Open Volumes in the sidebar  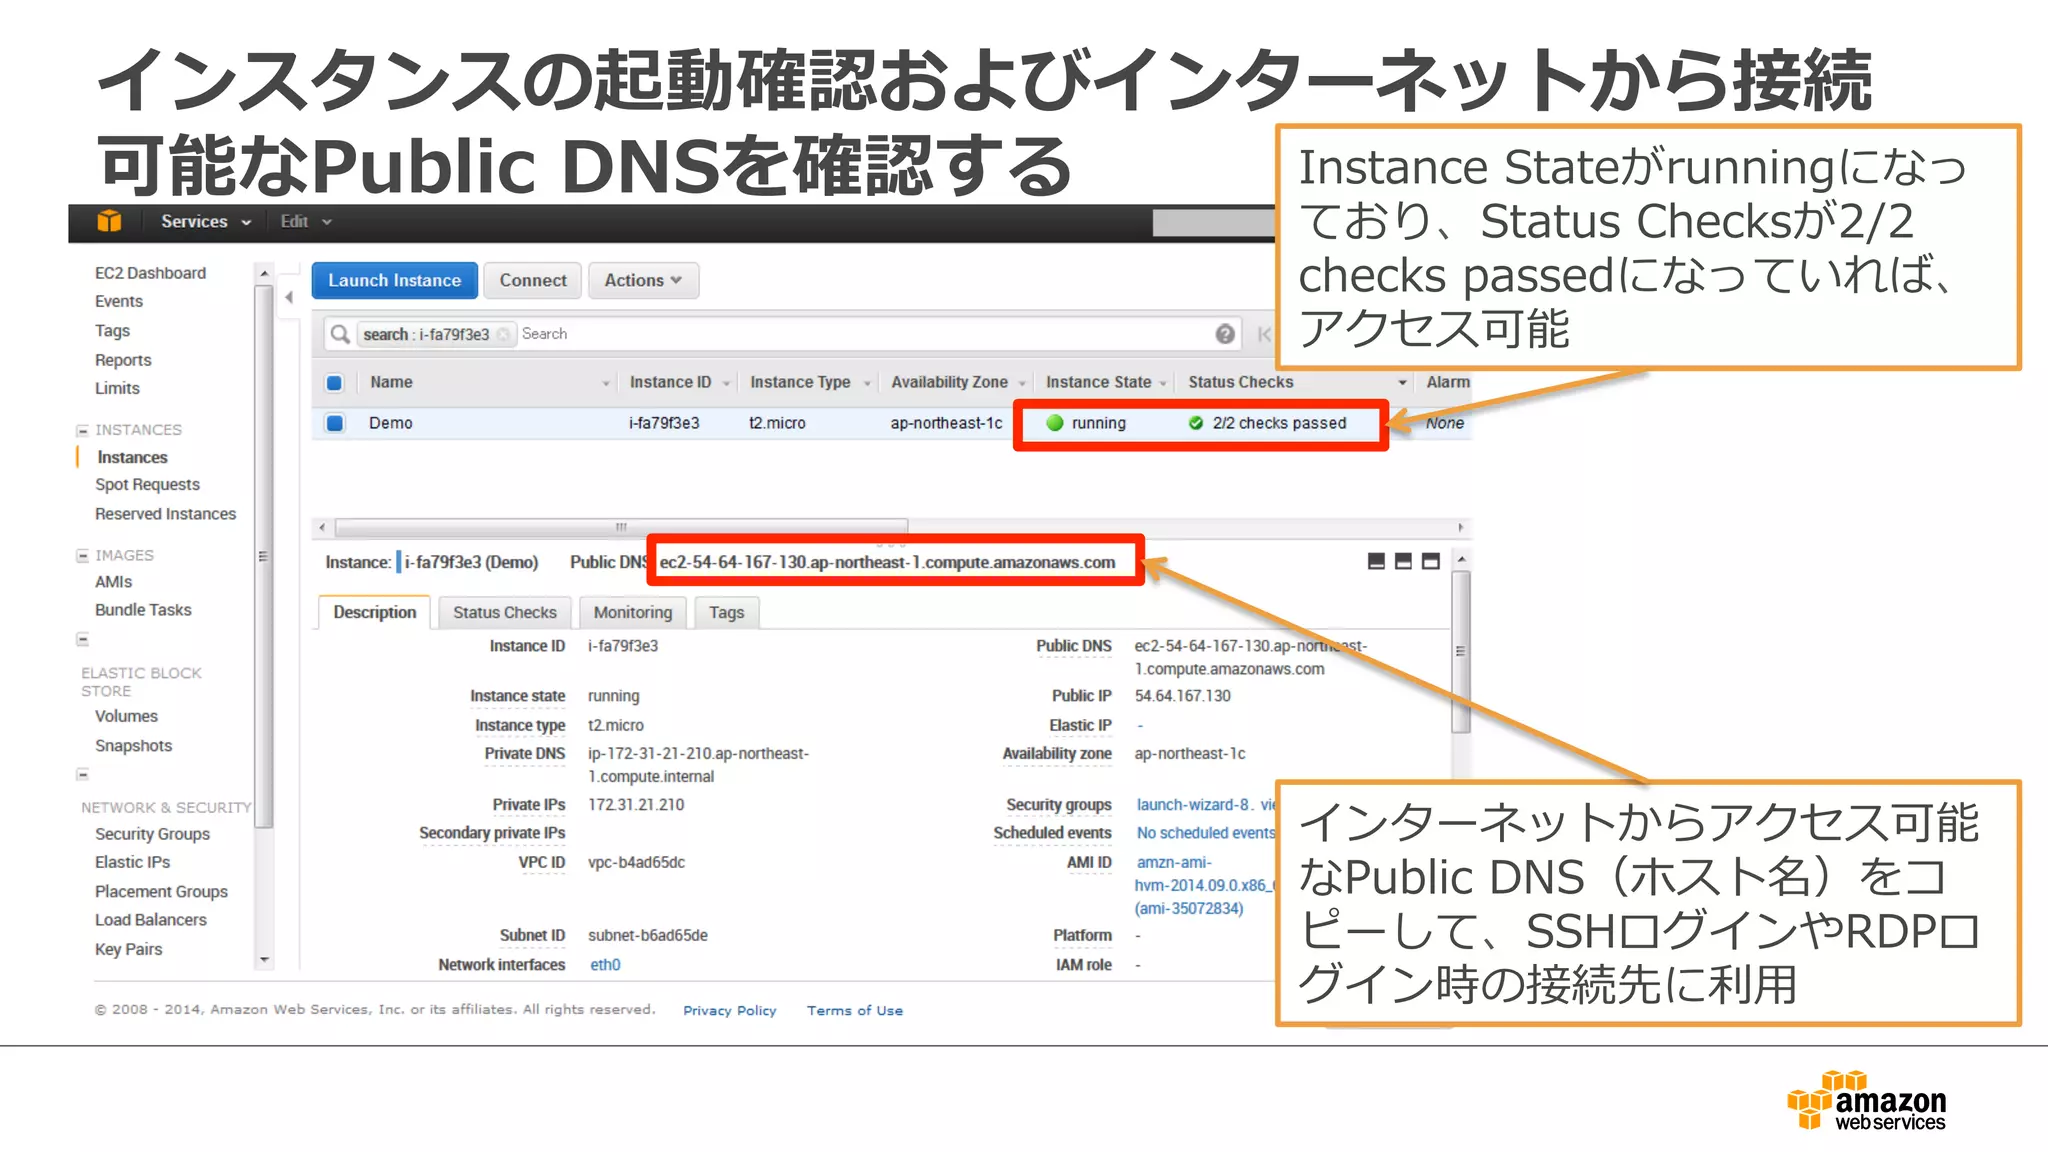point(126,716)
